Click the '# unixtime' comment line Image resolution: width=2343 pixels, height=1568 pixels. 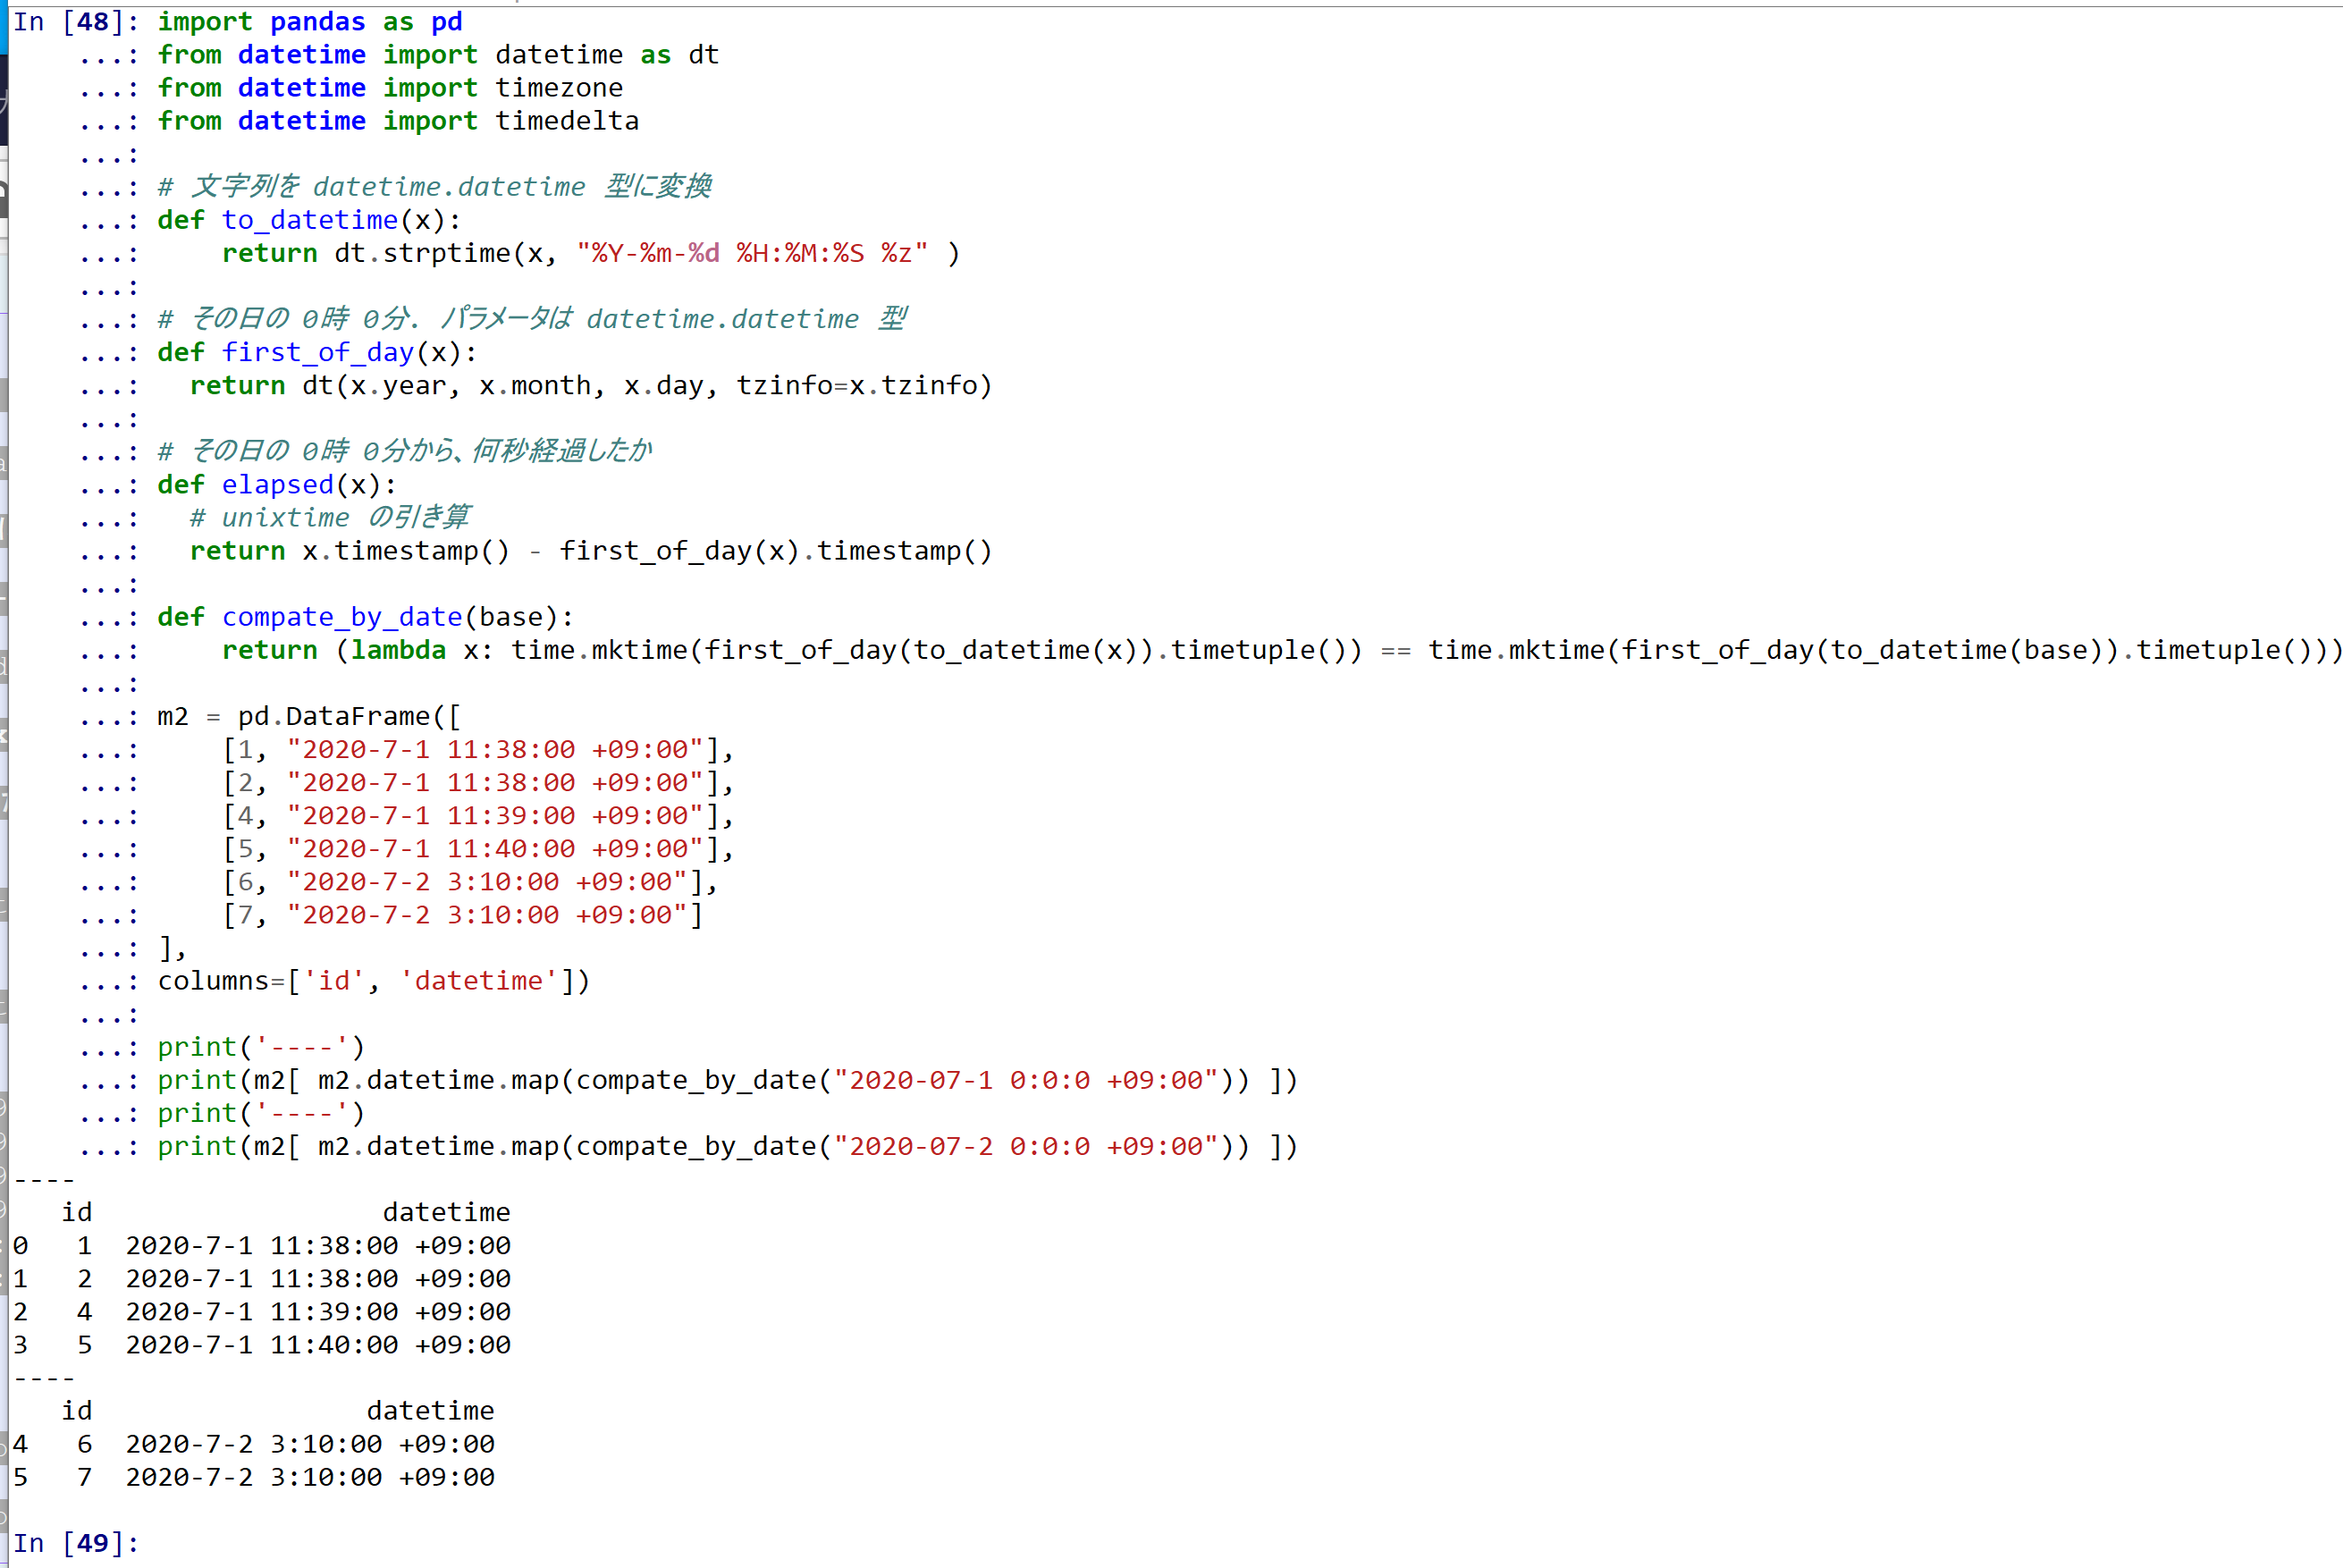click(x=330, y=518)
